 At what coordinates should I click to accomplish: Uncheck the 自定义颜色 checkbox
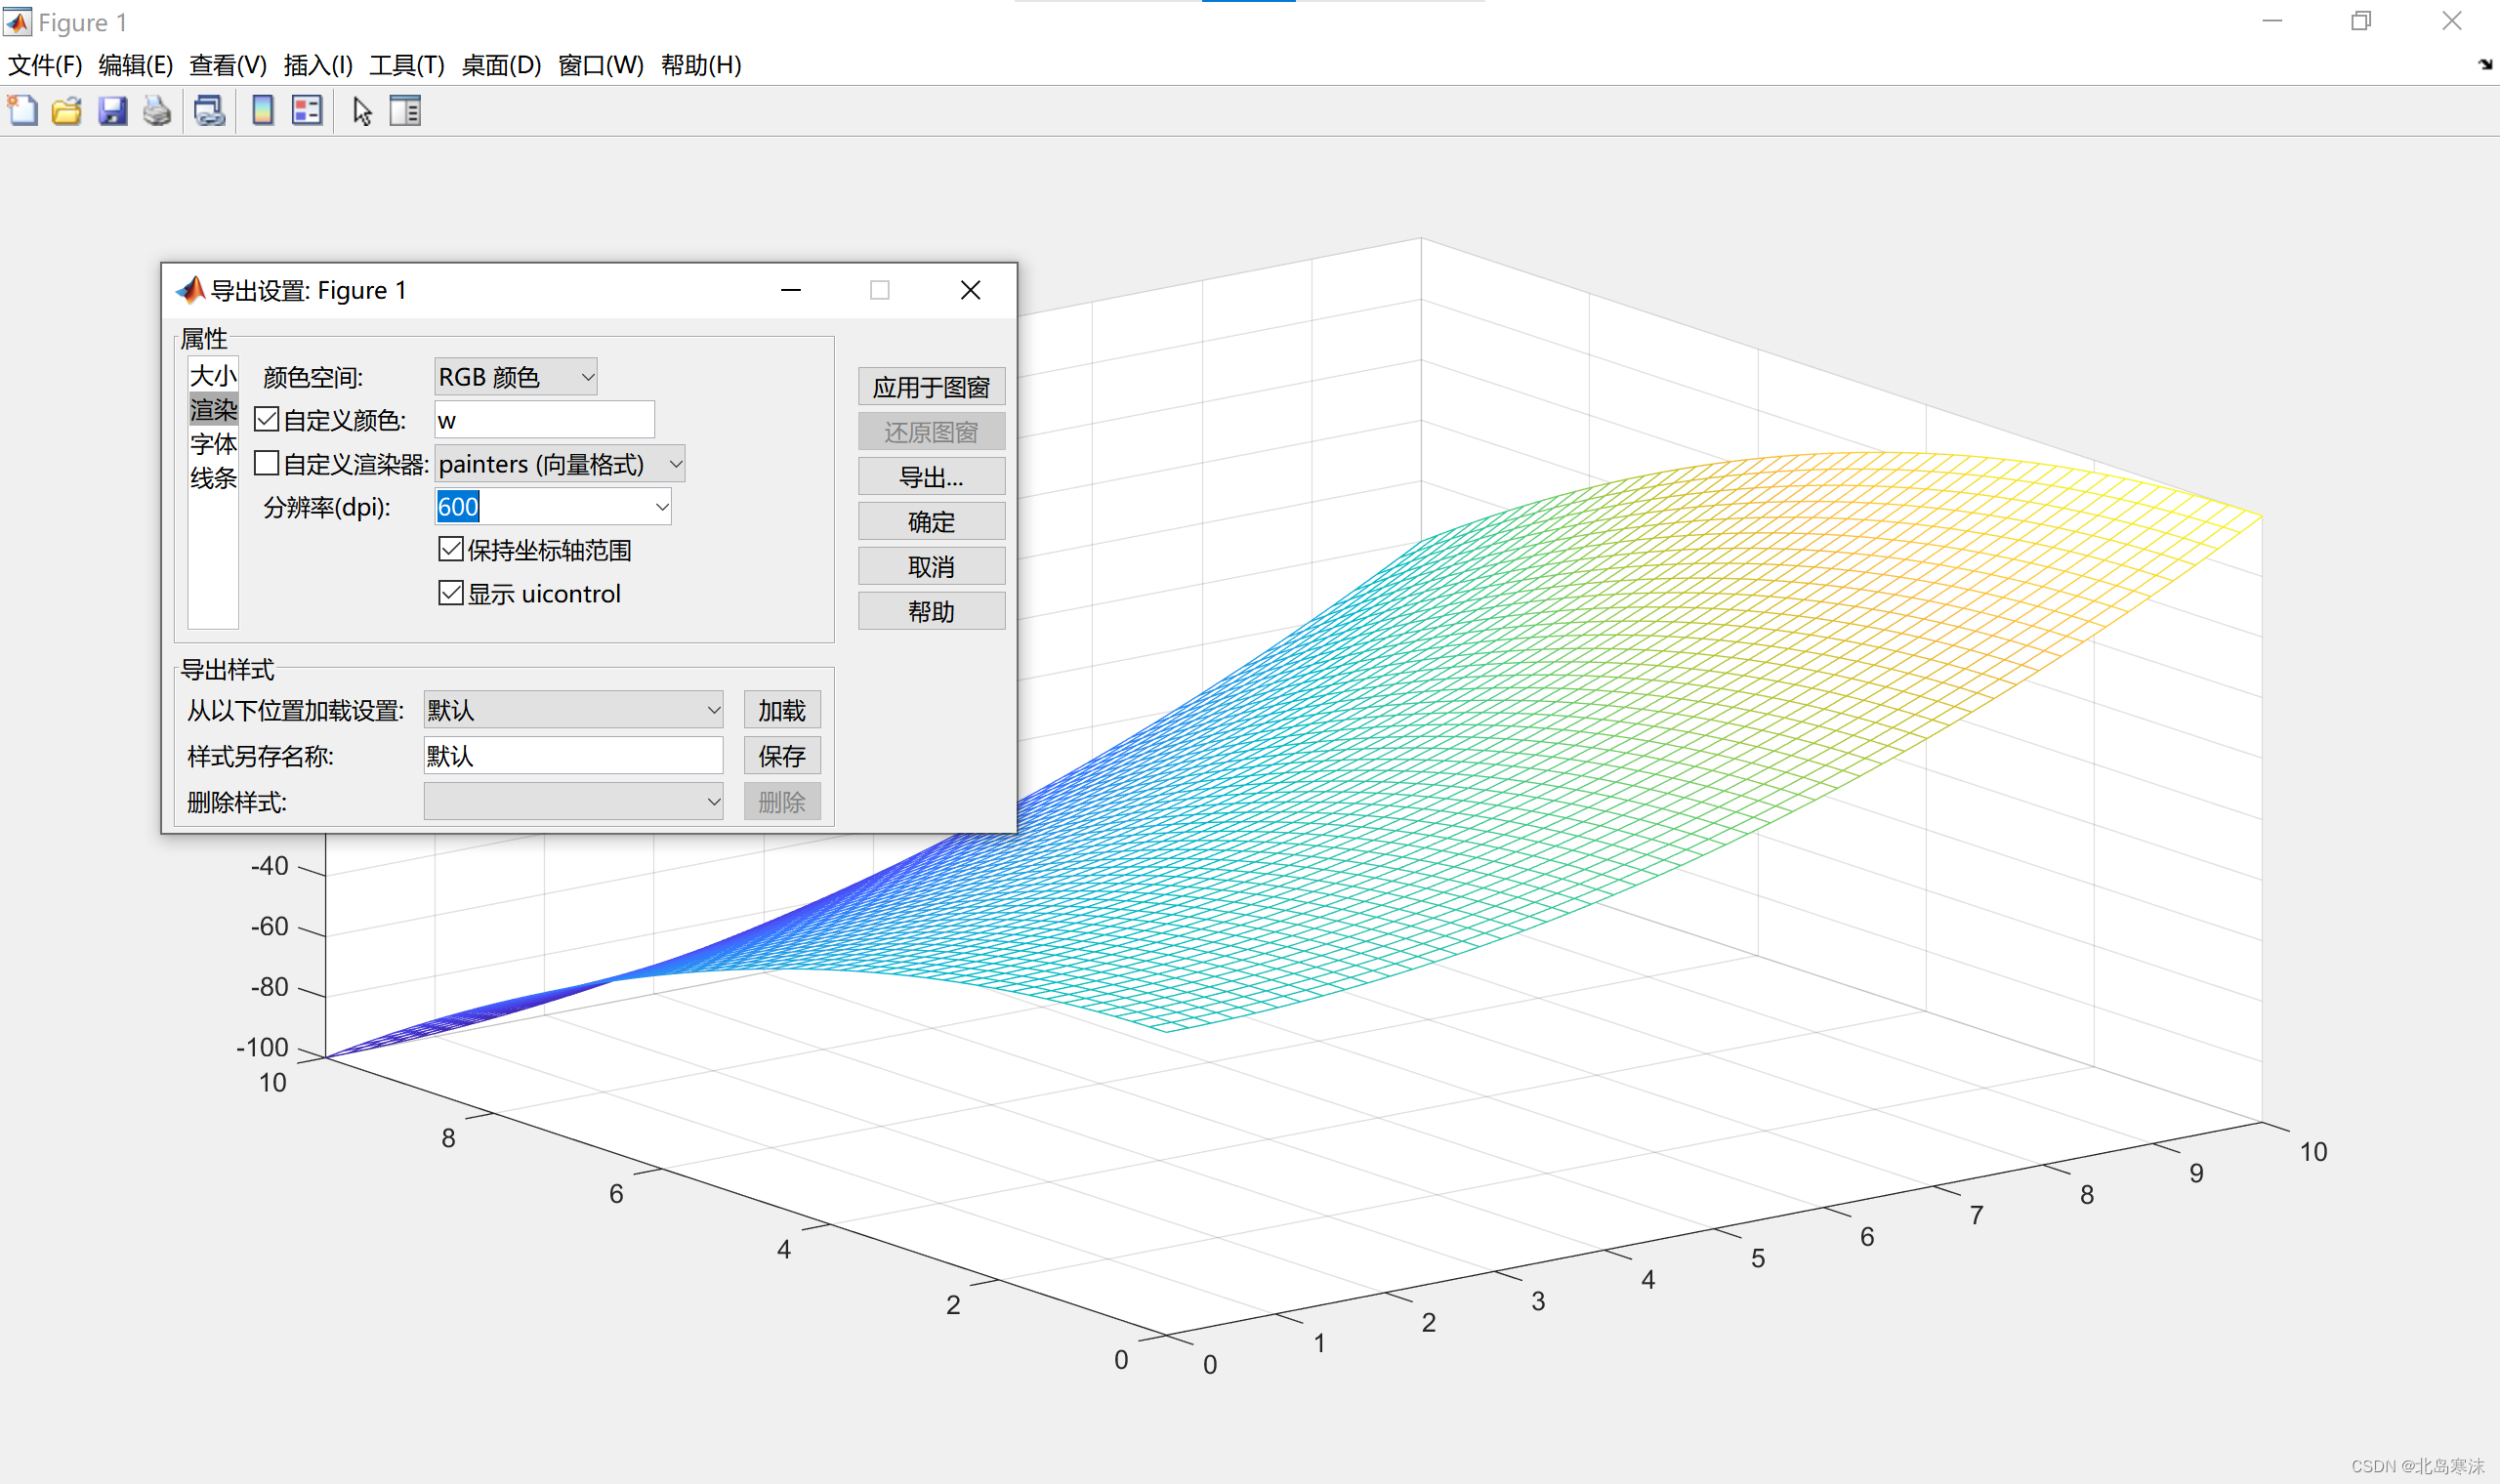[x=267, y=419]
